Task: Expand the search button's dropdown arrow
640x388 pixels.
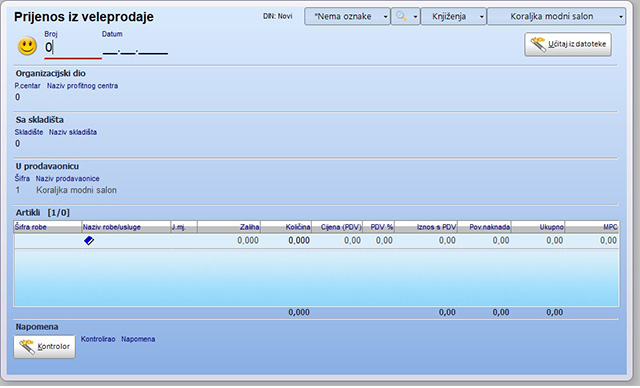Action: click(x=415, y=17)
